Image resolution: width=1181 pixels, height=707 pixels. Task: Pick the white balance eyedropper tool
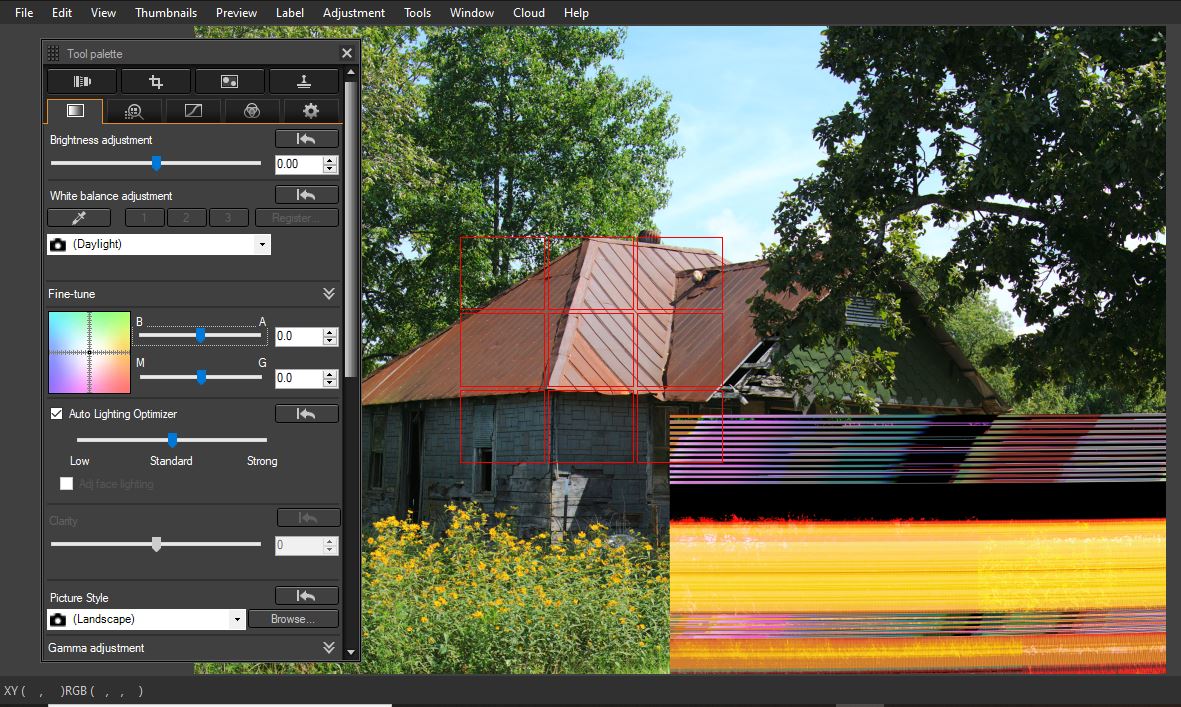(79, 218)
